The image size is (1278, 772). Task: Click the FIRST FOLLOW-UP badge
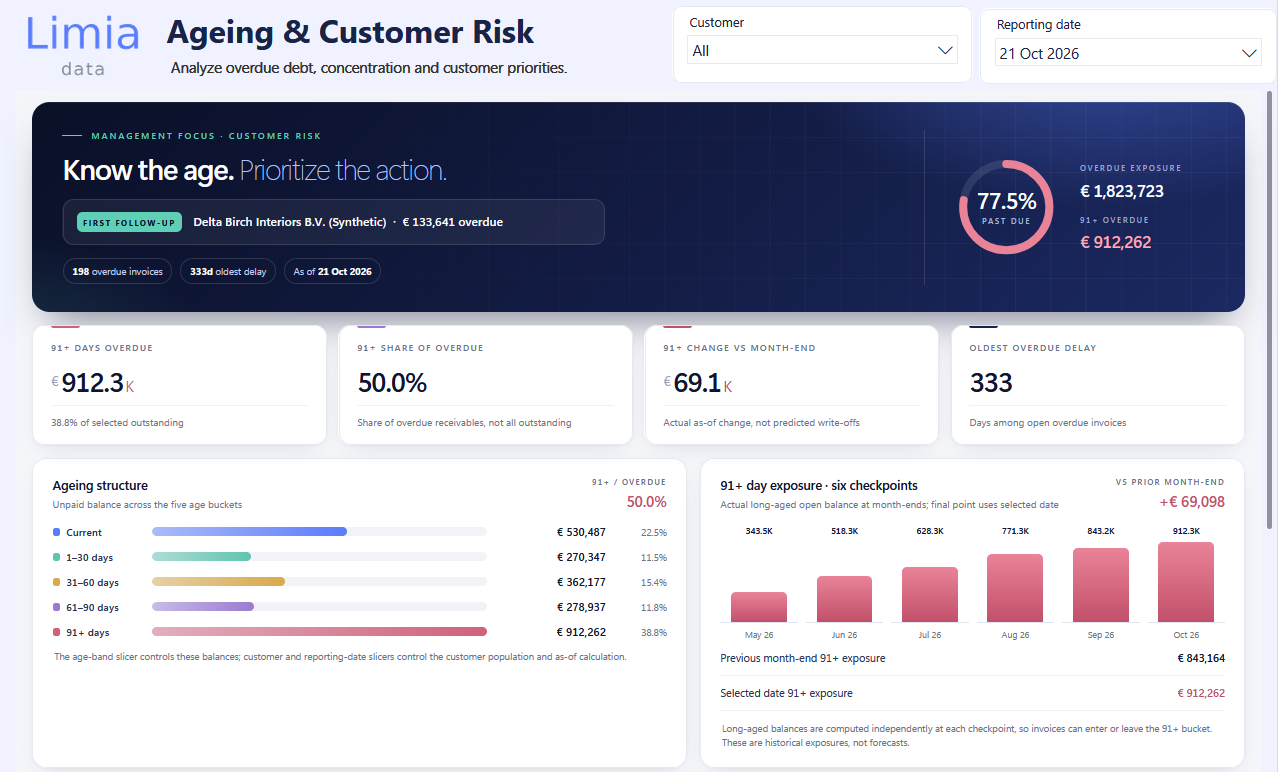point(129,222)
